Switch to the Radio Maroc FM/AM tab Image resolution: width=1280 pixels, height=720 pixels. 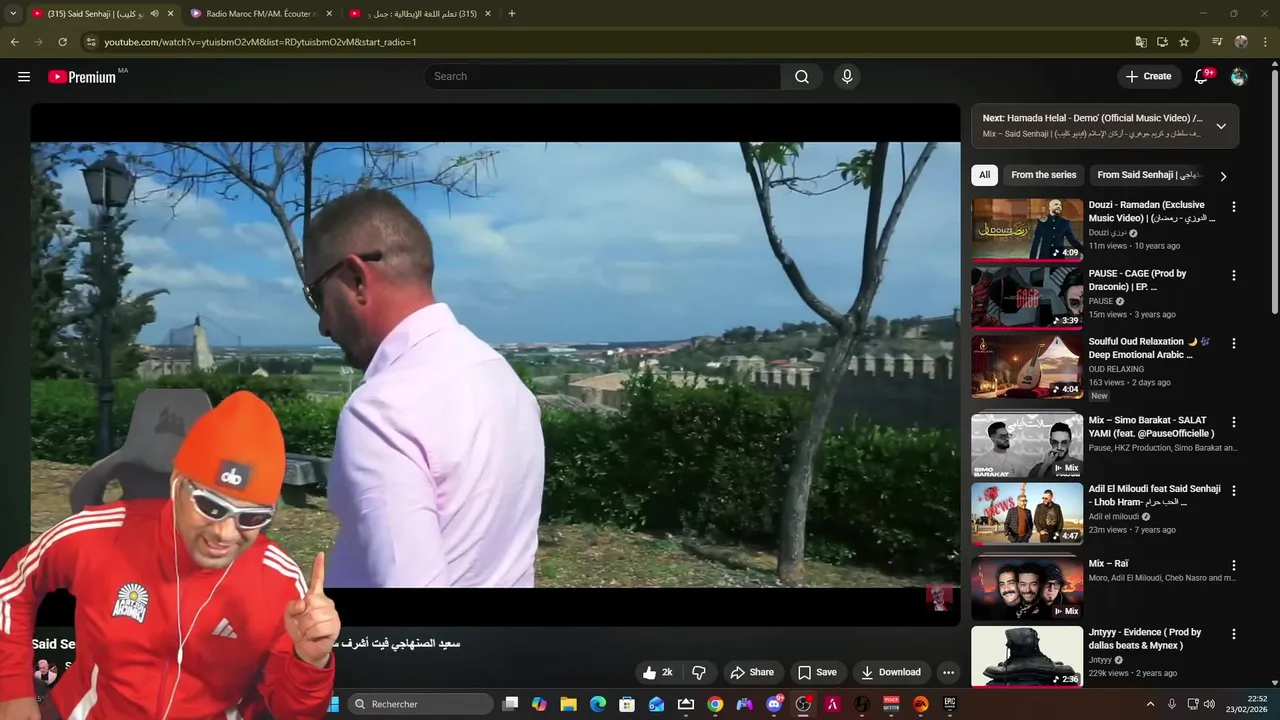pos(260,14)
